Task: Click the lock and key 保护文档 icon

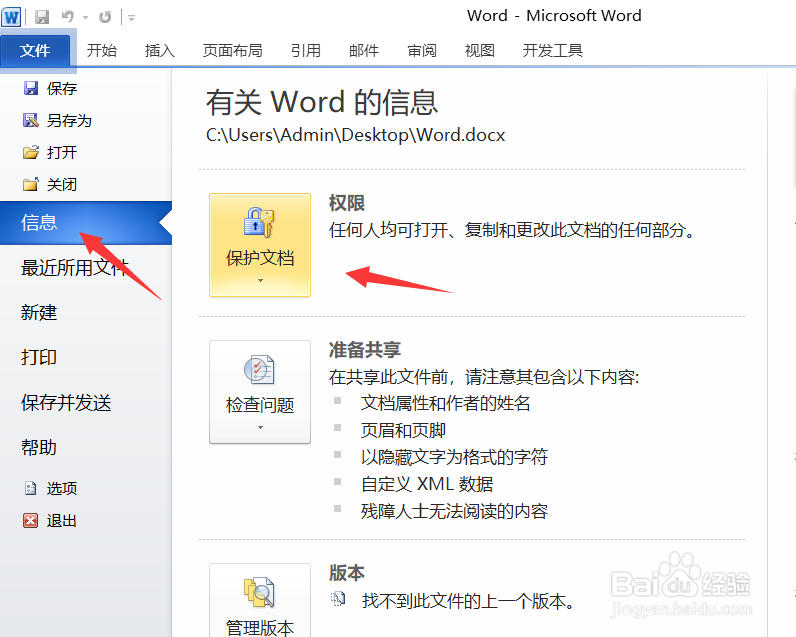Action: [259, 222]
